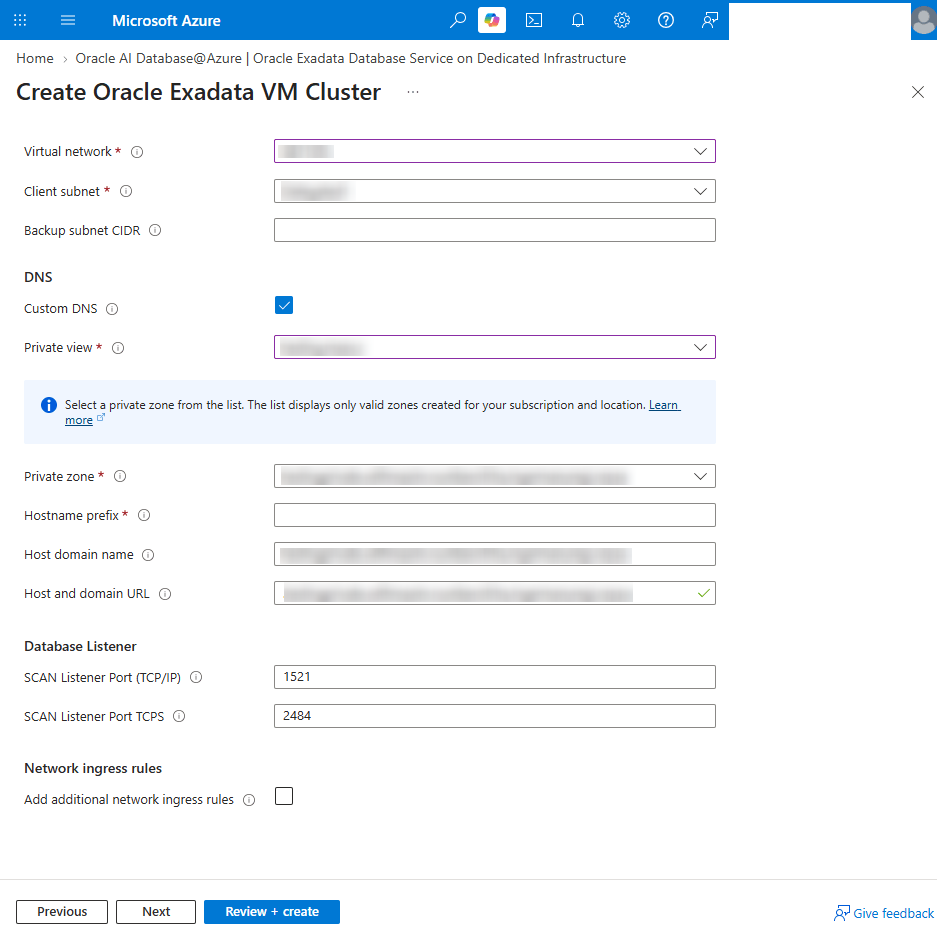937x943 pixels.
Task: Open the more options ellipsis beside title
Action: click(x=413, y=92)
